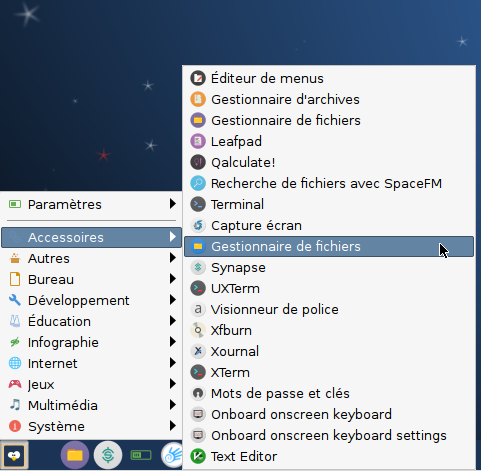Expand the Développement submenu arrow
This screenshot has height=471, width=481.
click(x=172, y=300)
